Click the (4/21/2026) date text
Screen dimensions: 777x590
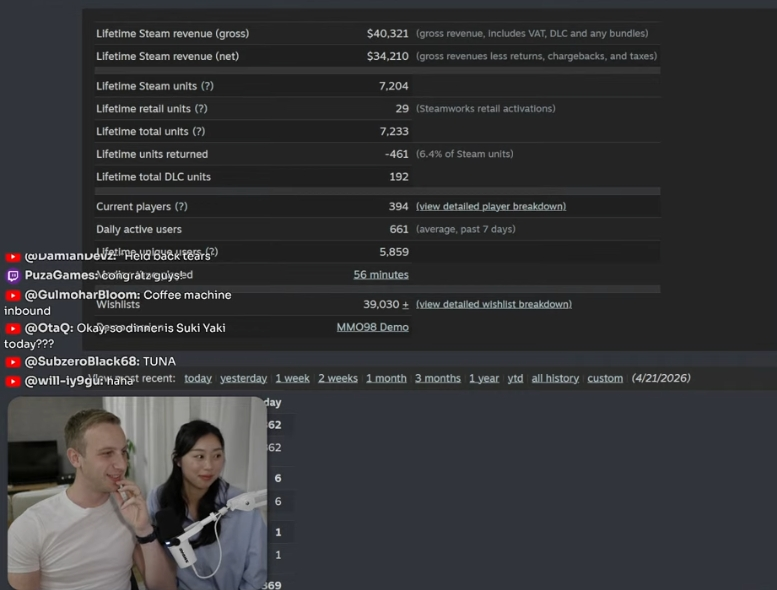[x=661, y=378]
